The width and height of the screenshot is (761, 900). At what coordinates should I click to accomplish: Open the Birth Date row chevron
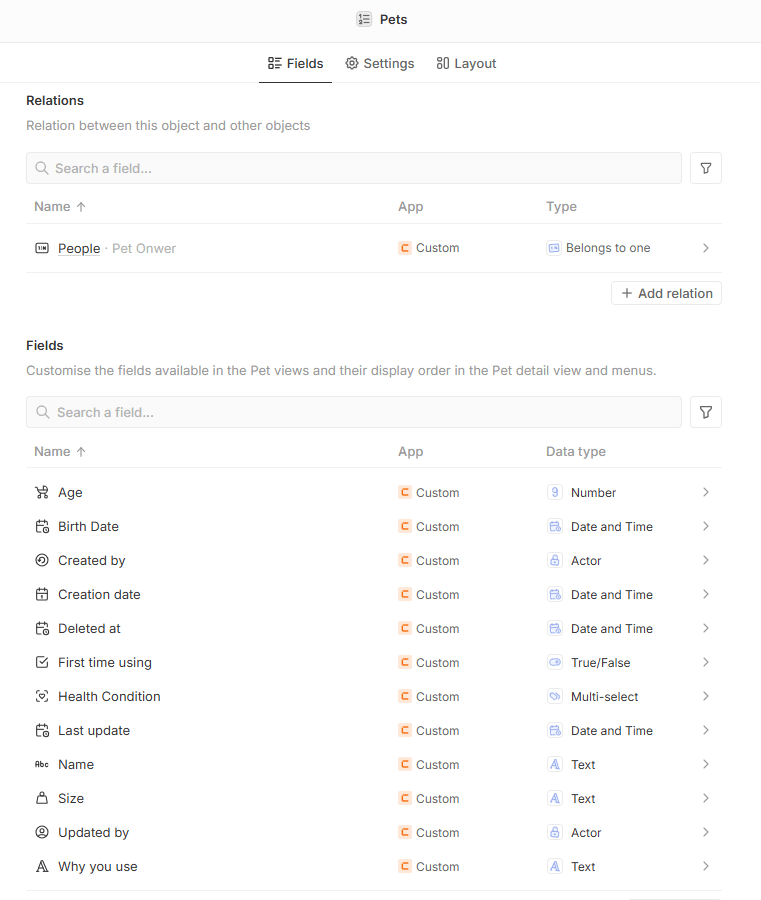706,526
